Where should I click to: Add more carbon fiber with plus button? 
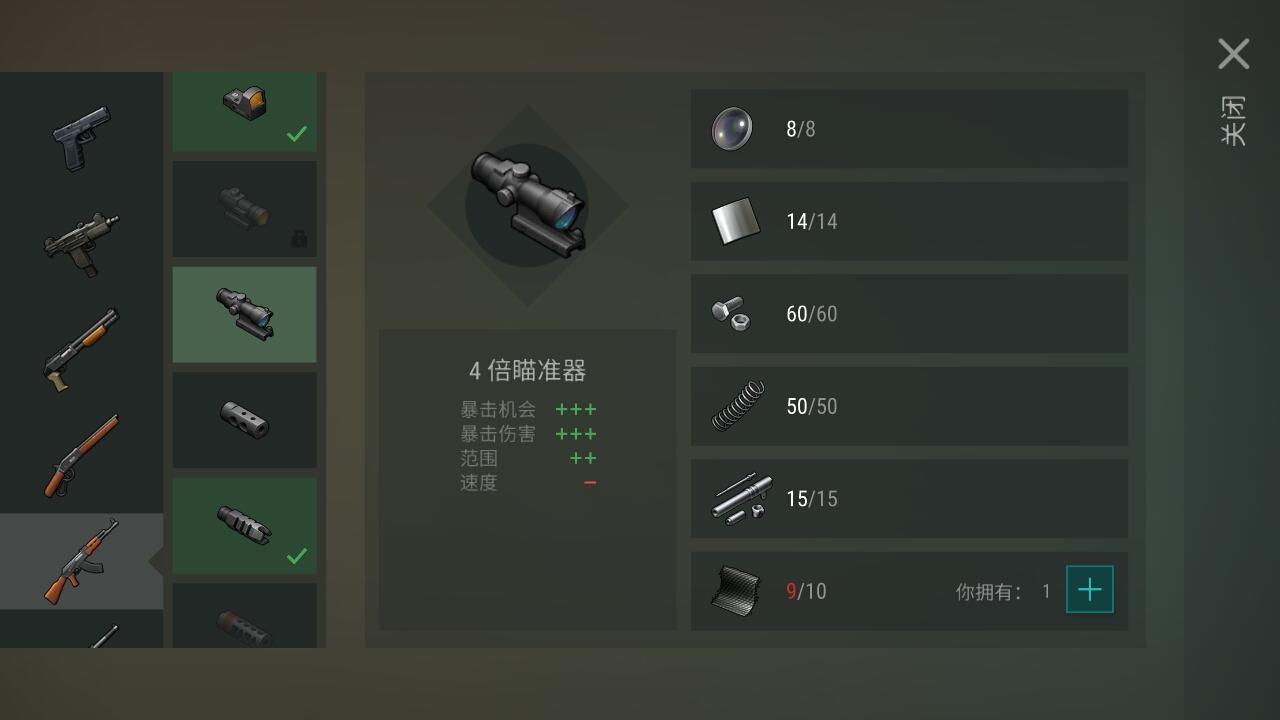[1089, 590]
